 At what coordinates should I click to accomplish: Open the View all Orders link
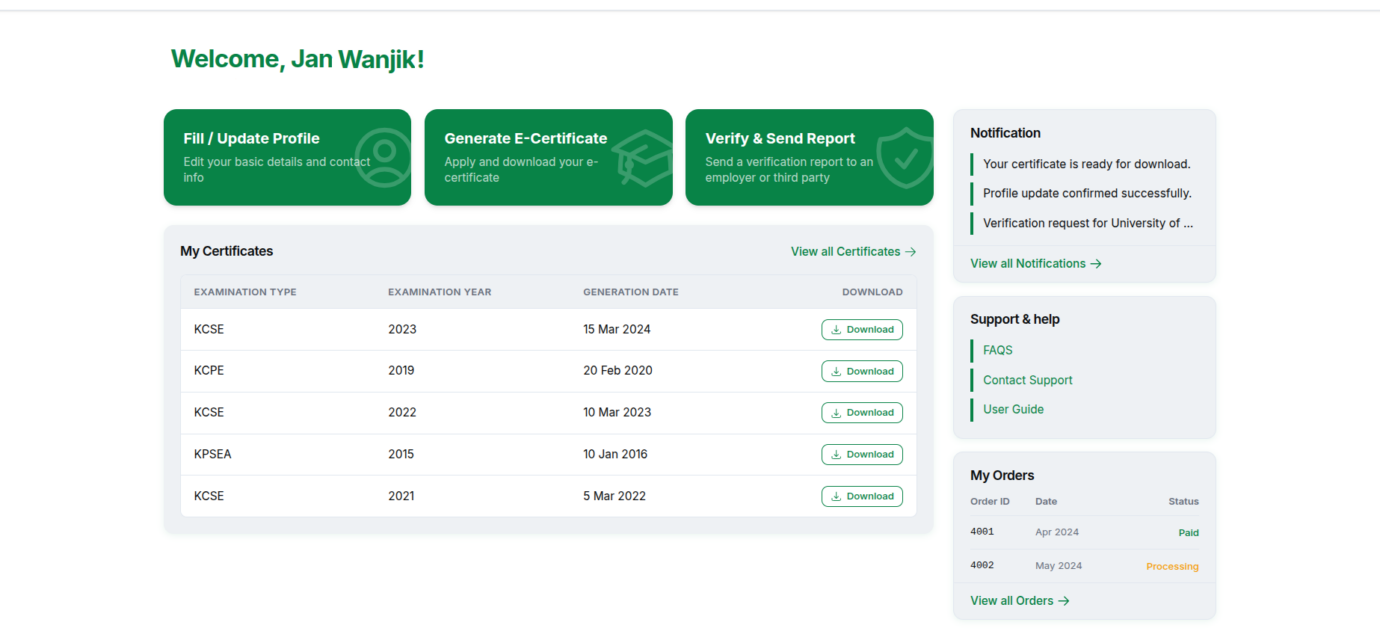click(x=1020, y=601)
